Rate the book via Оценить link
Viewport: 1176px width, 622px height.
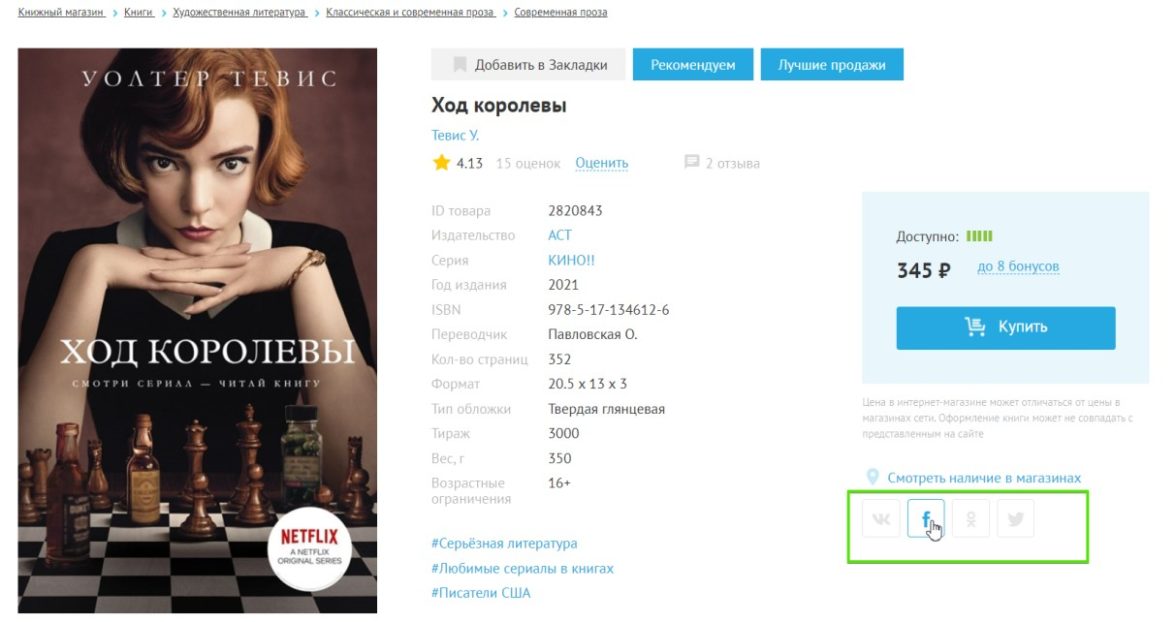pos(602,163)
